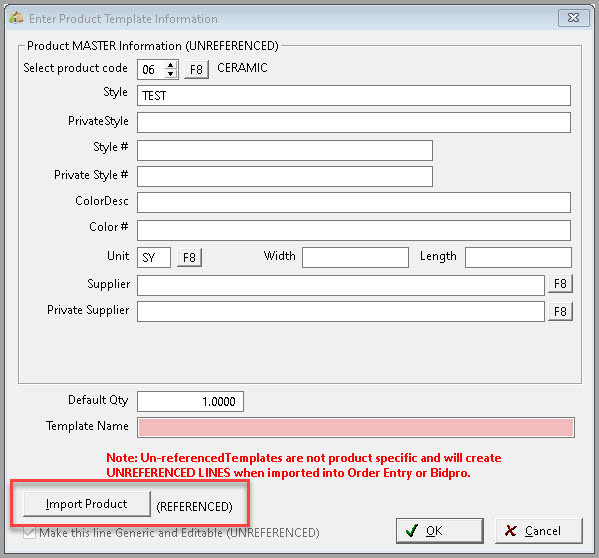Screen dimensions: 599x558
Task: Click the Style # input box
Action: (285, 150)
